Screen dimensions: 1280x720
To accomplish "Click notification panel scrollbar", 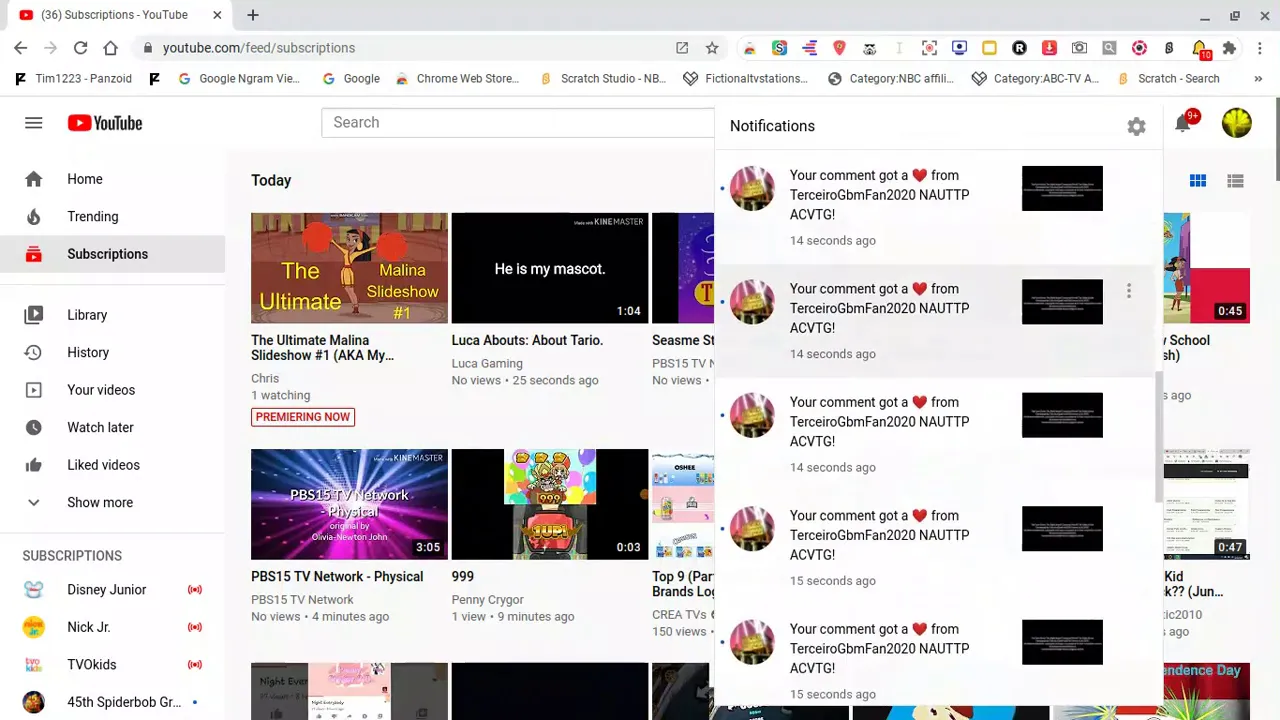I will 1158,437.
